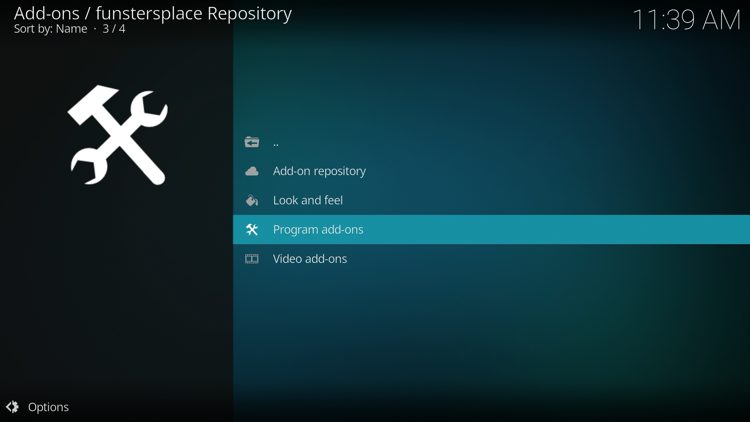The image size is (750, 422).
Task: Click the film strip Video add-ons icon
Action: (252, 259)
